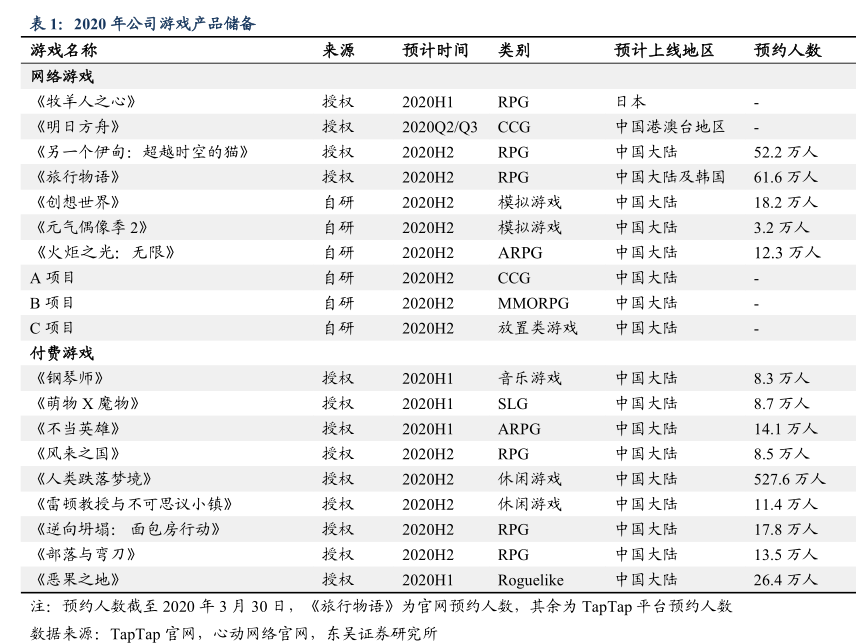
Task: Click the 预计上线地区 column header
Action: (664, 51)
